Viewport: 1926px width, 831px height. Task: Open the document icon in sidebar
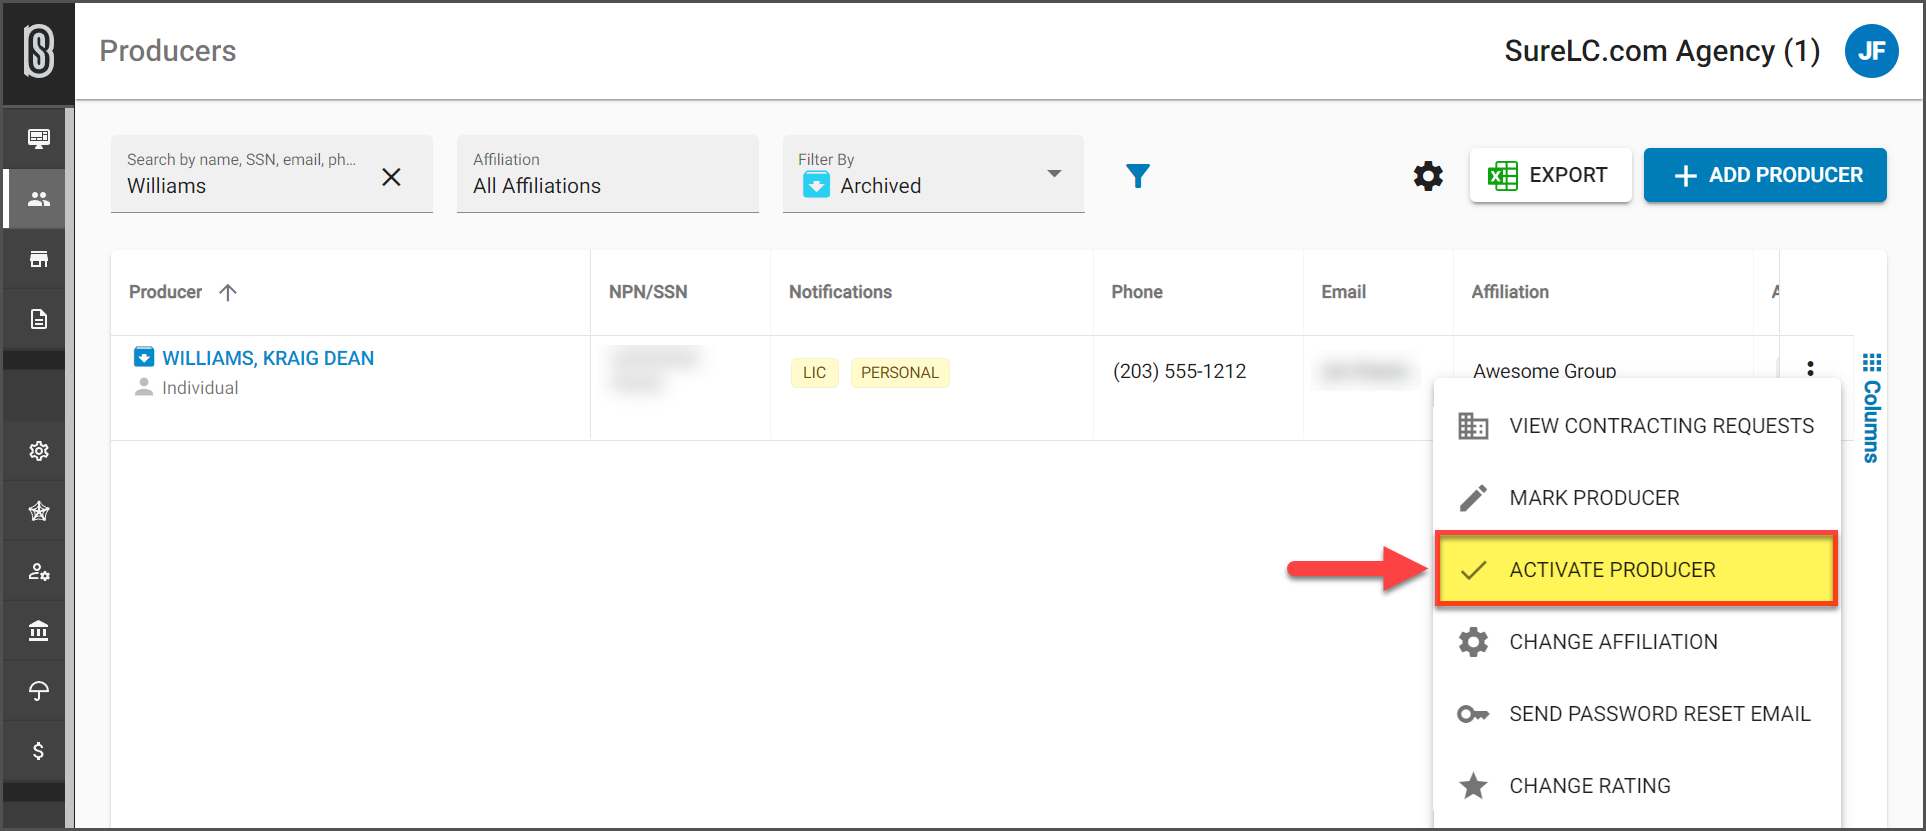point(39,319)
